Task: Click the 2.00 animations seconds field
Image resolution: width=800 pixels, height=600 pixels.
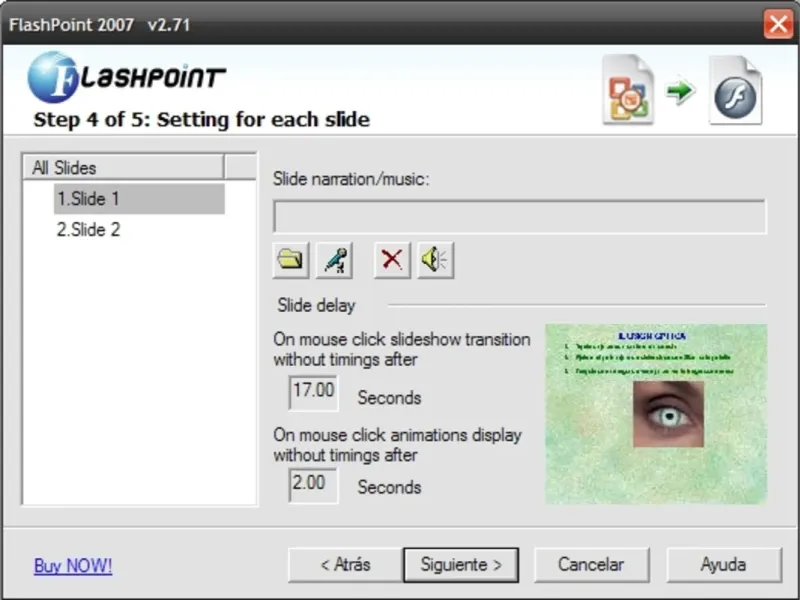Action: pos(312,485)
